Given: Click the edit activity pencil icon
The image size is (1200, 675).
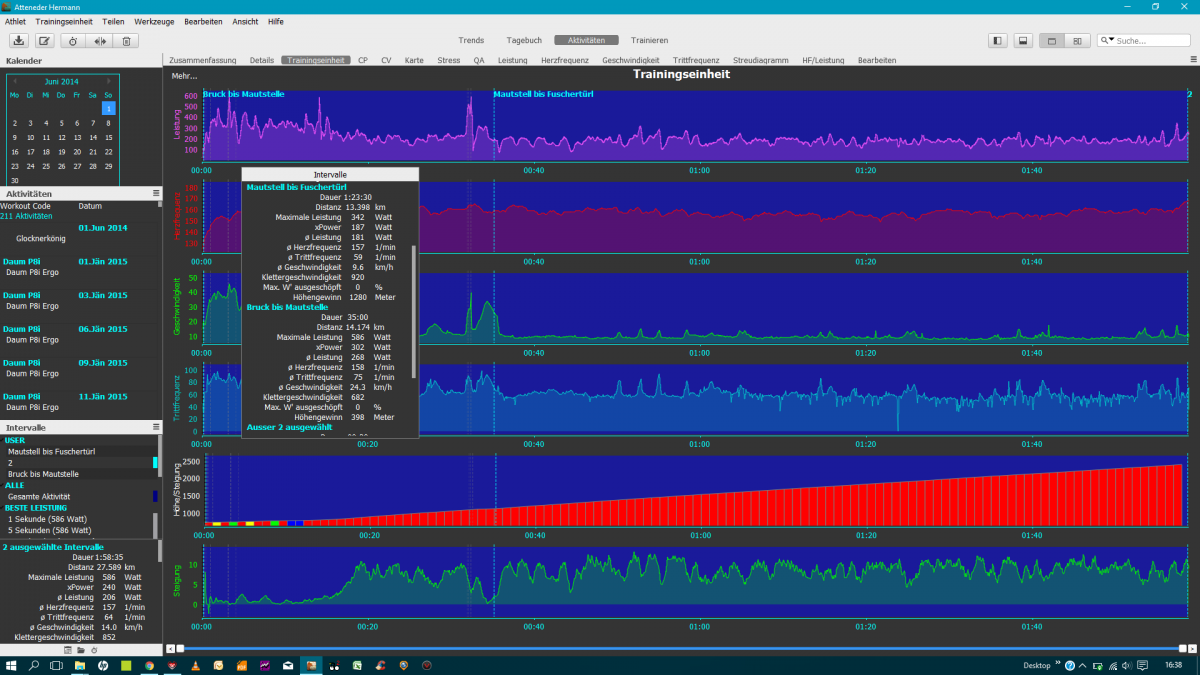Looking at the screenshot, I should (45, 41).
